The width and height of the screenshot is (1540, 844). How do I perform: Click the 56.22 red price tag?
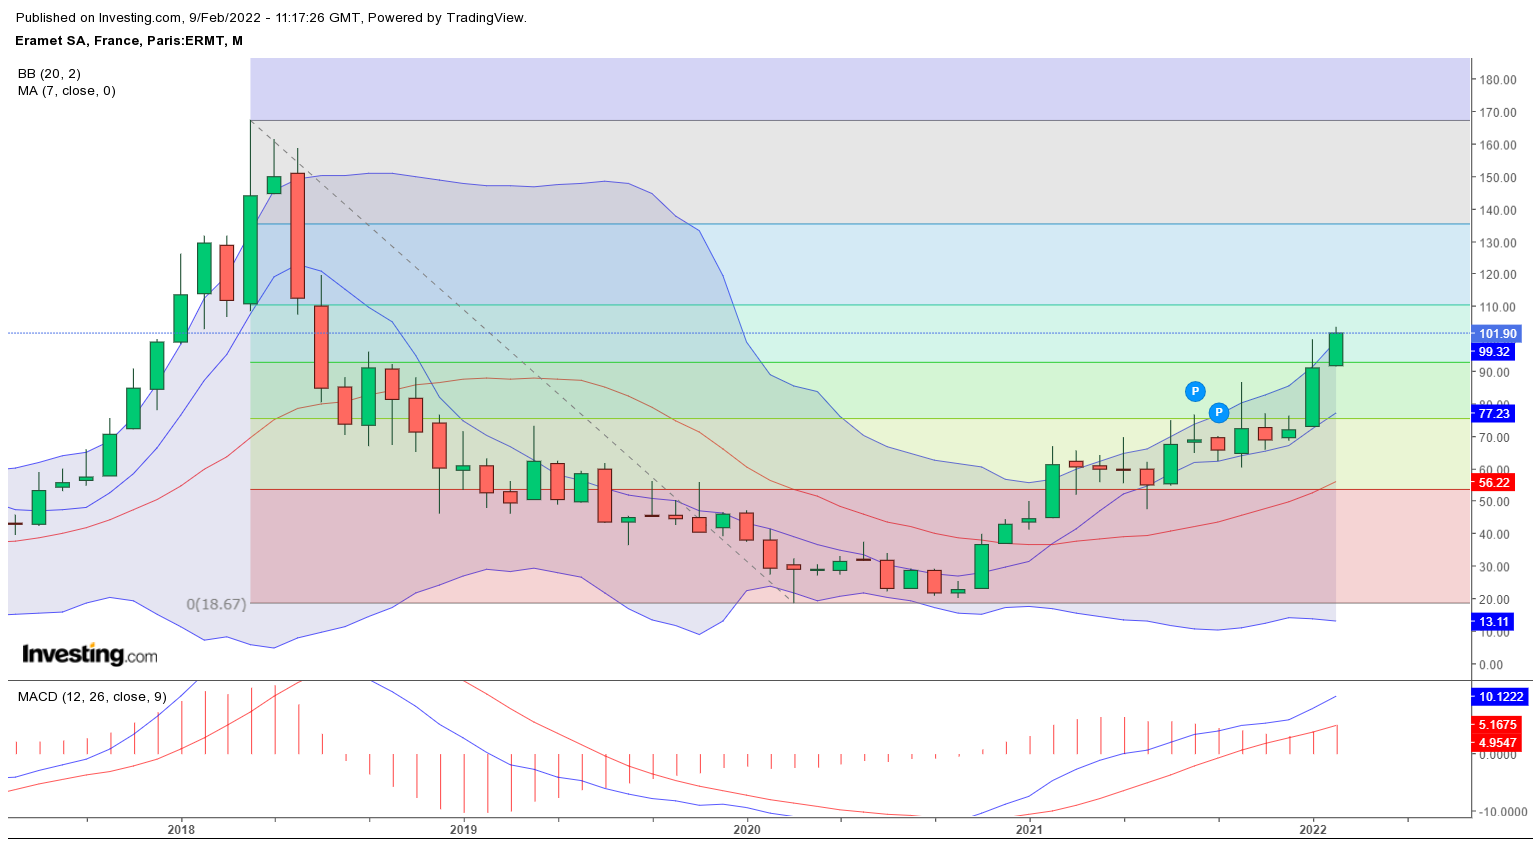click(x=1494, y=482)
